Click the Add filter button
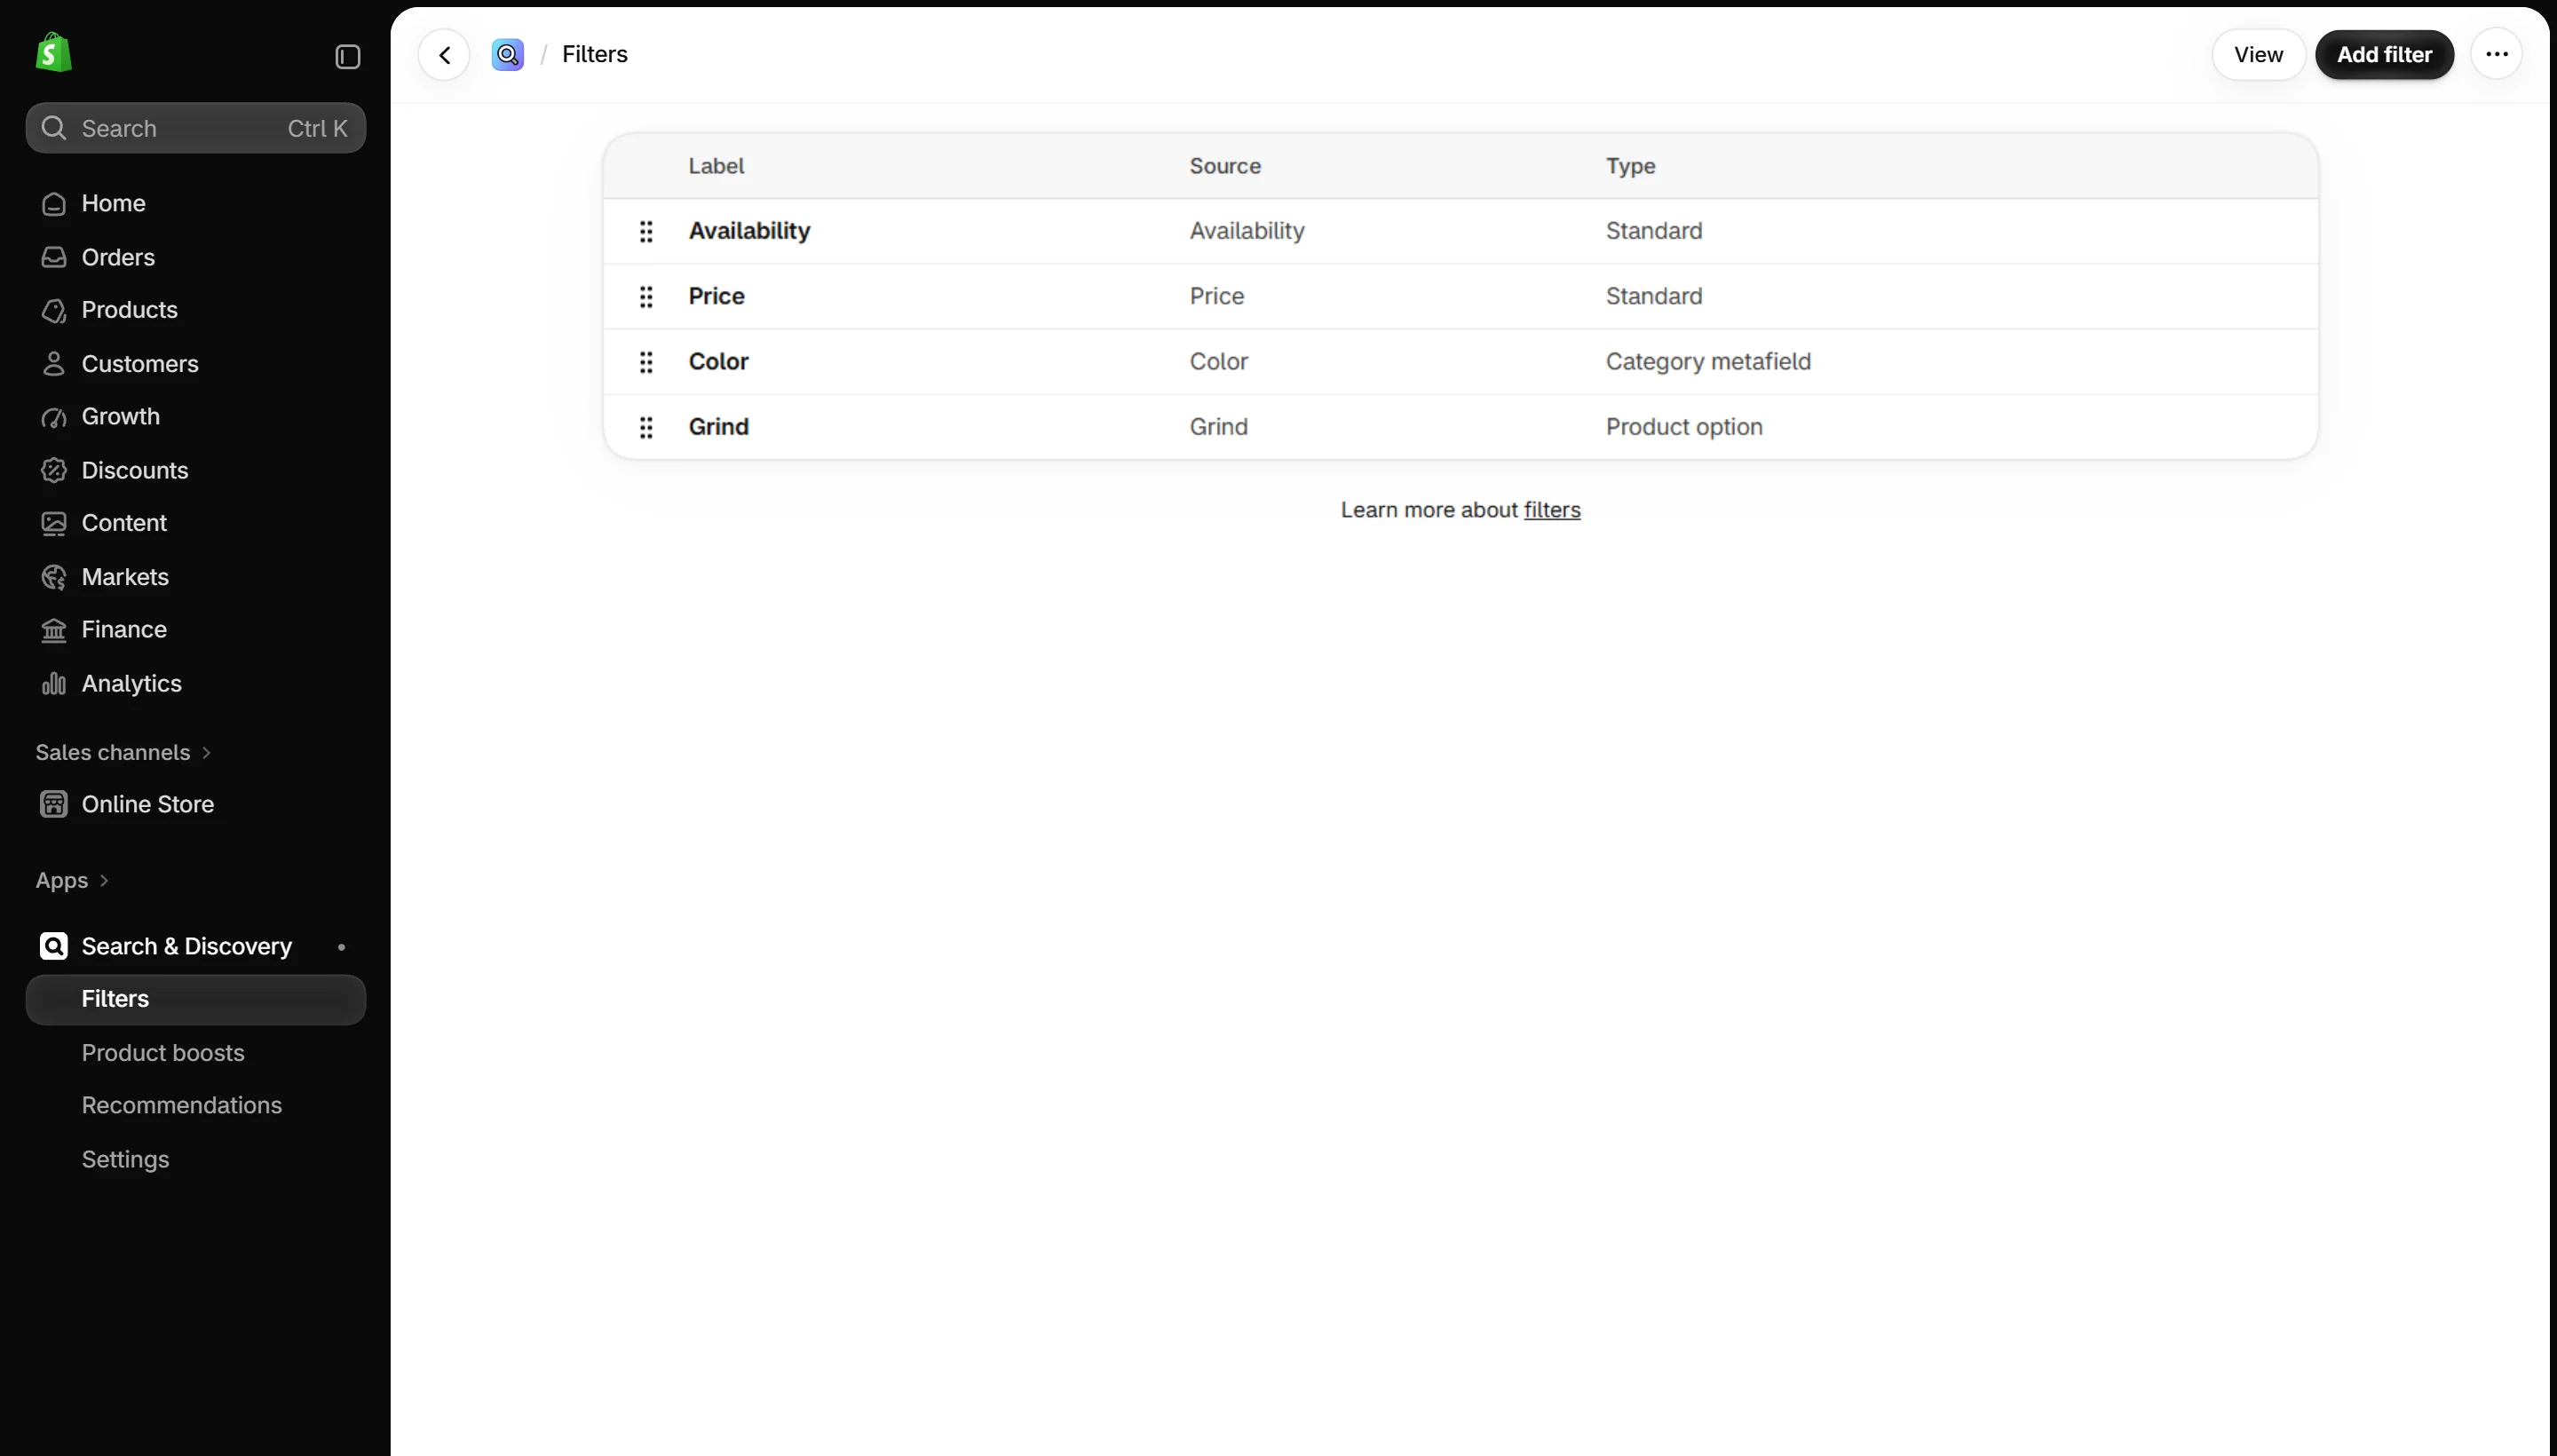 point(2384,55)
